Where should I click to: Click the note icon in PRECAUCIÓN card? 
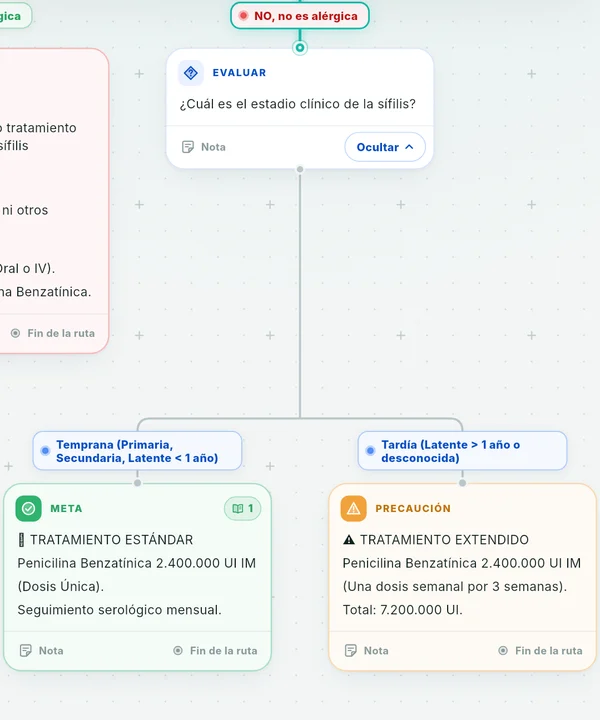coord(351,651)
